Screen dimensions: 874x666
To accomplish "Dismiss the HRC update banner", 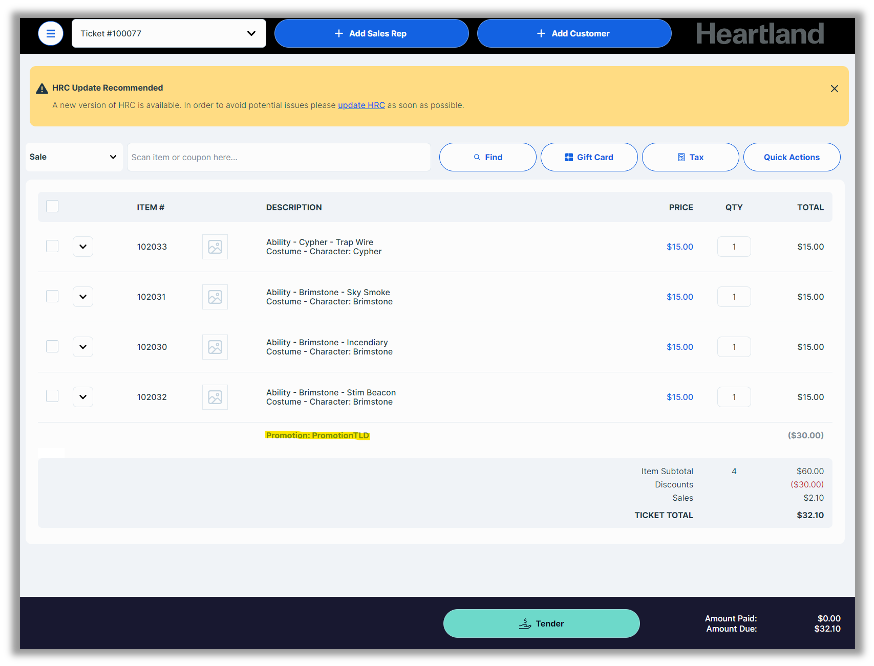I will [x=834, y=88].
